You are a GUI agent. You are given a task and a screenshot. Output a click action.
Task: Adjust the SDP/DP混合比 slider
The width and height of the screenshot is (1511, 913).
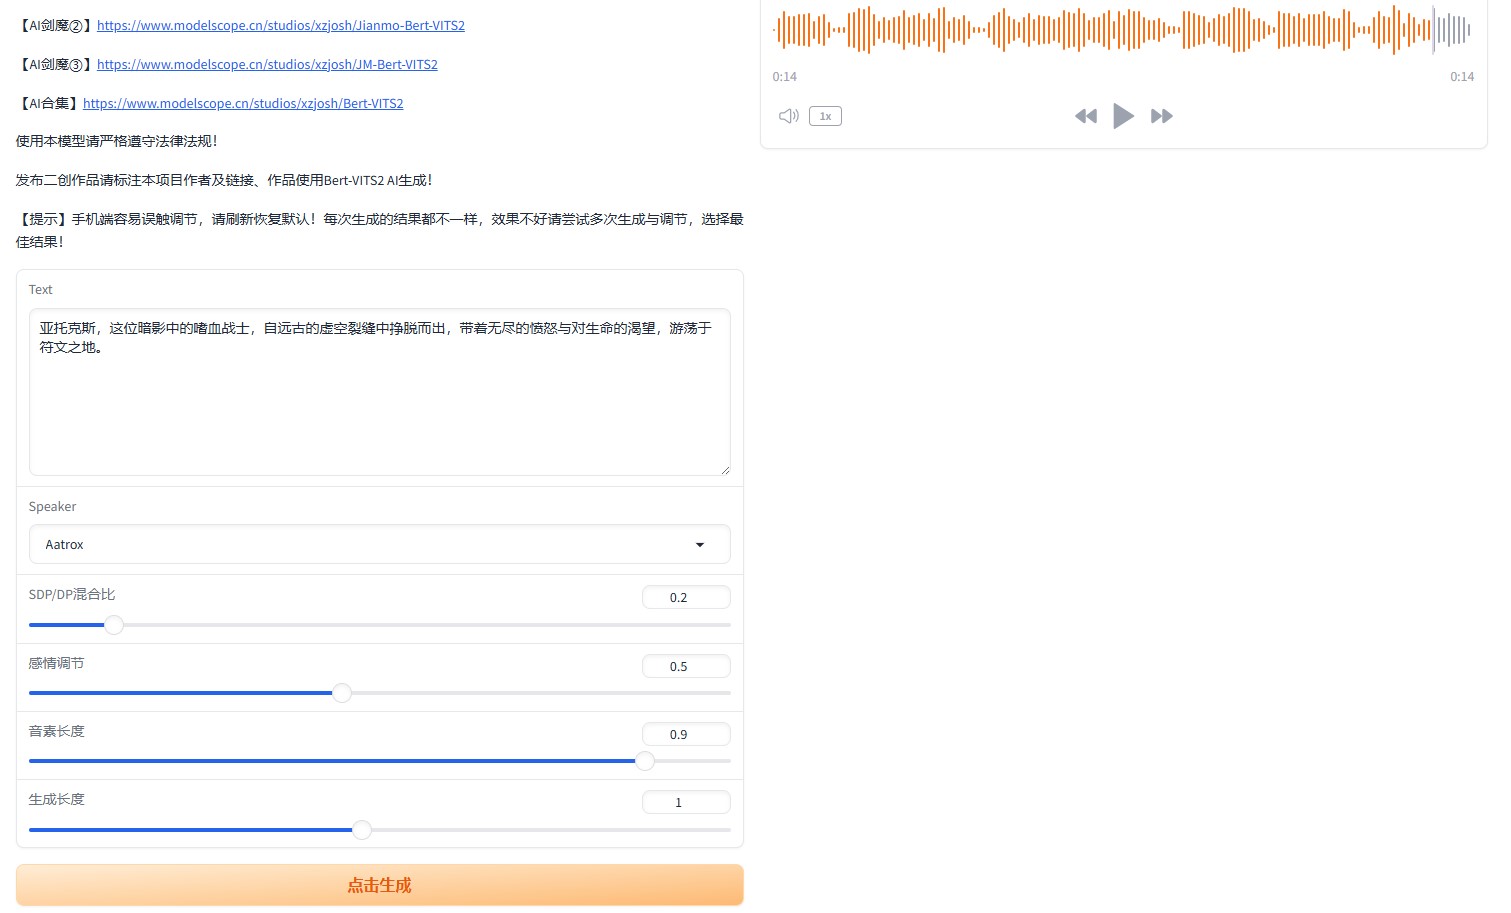(x=380, y=625)
